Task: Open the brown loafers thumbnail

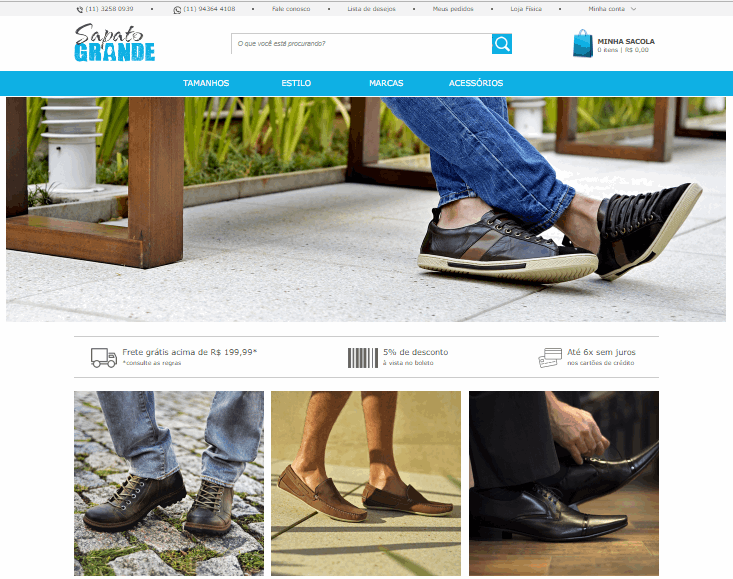Action: coord(366,483)
